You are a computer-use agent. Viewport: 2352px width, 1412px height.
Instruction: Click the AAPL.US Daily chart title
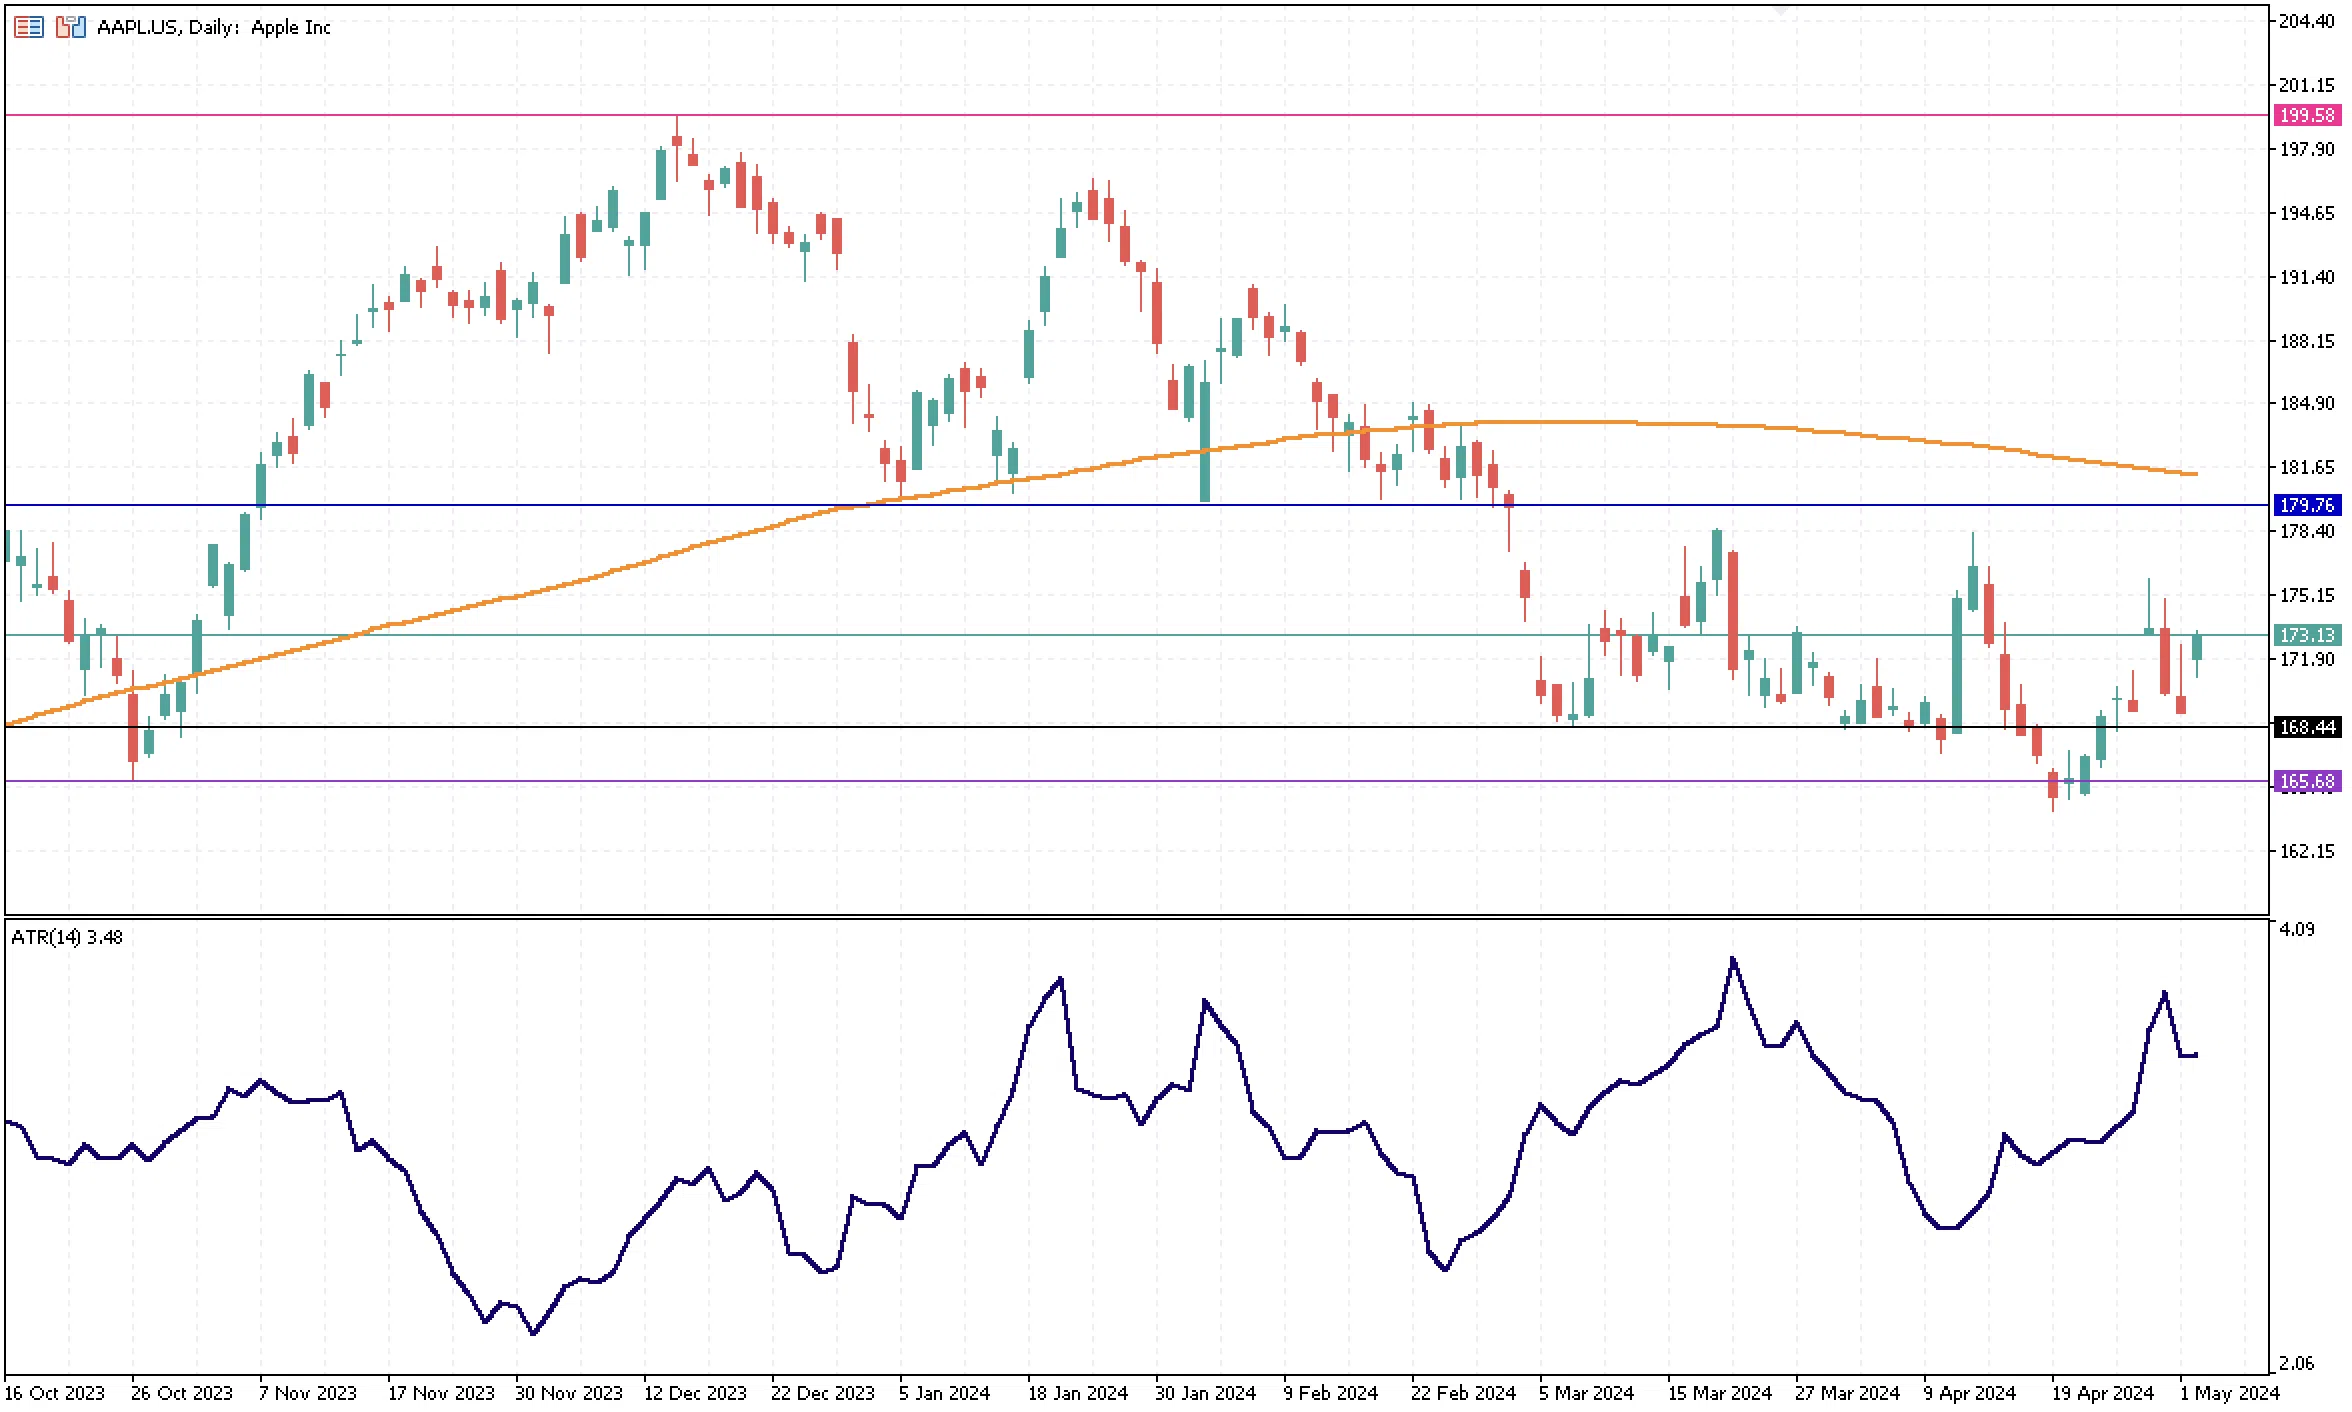click(x=213, y=27)
